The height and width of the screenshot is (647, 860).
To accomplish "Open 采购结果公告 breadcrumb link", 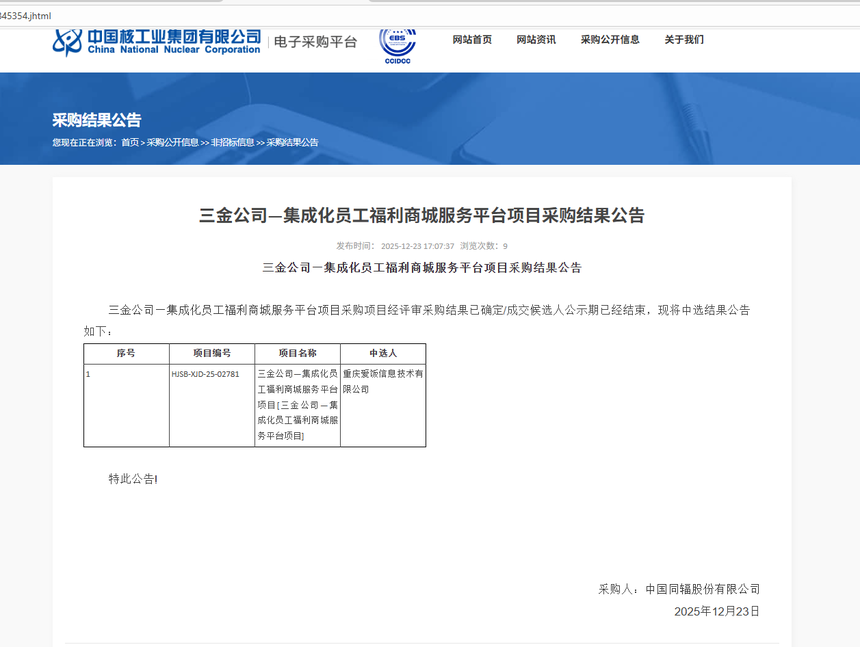I will pos(292,143).
